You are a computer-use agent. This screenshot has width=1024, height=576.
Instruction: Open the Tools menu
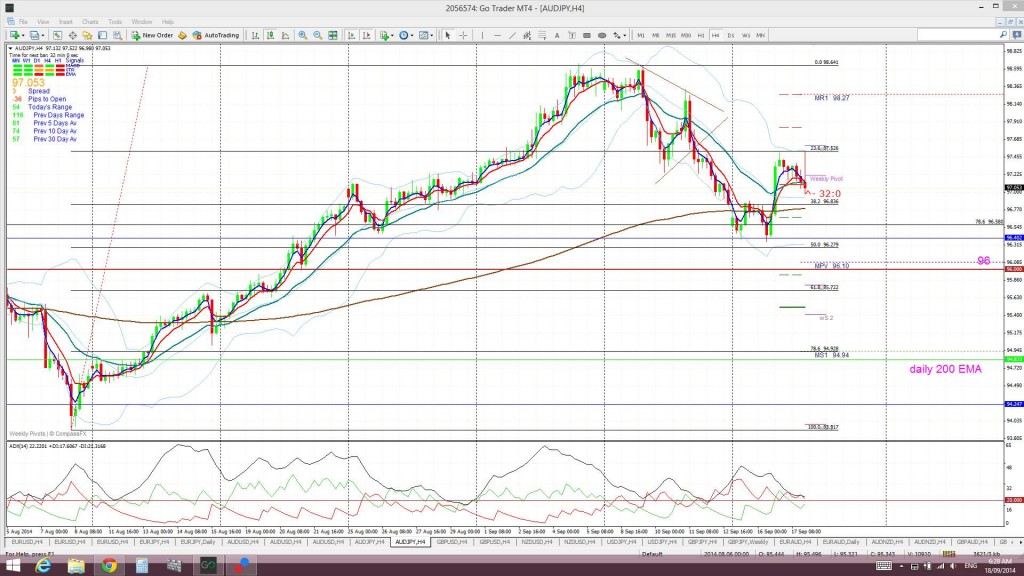[x=115, y=22]
